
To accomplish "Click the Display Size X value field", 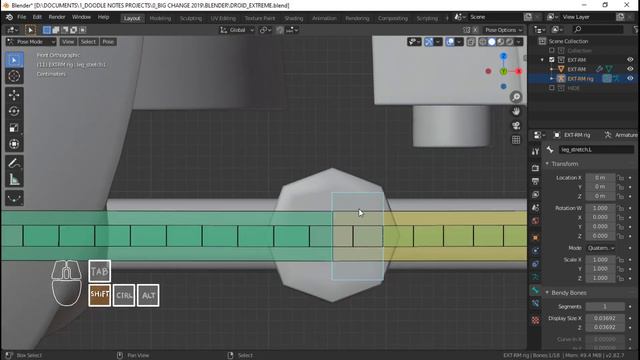I will 605,318.
